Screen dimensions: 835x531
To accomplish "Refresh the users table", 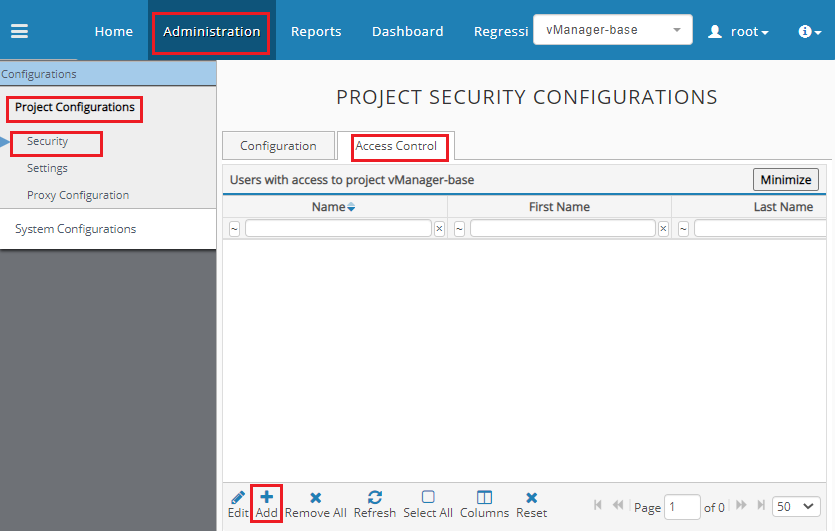I will click(375, 498).
